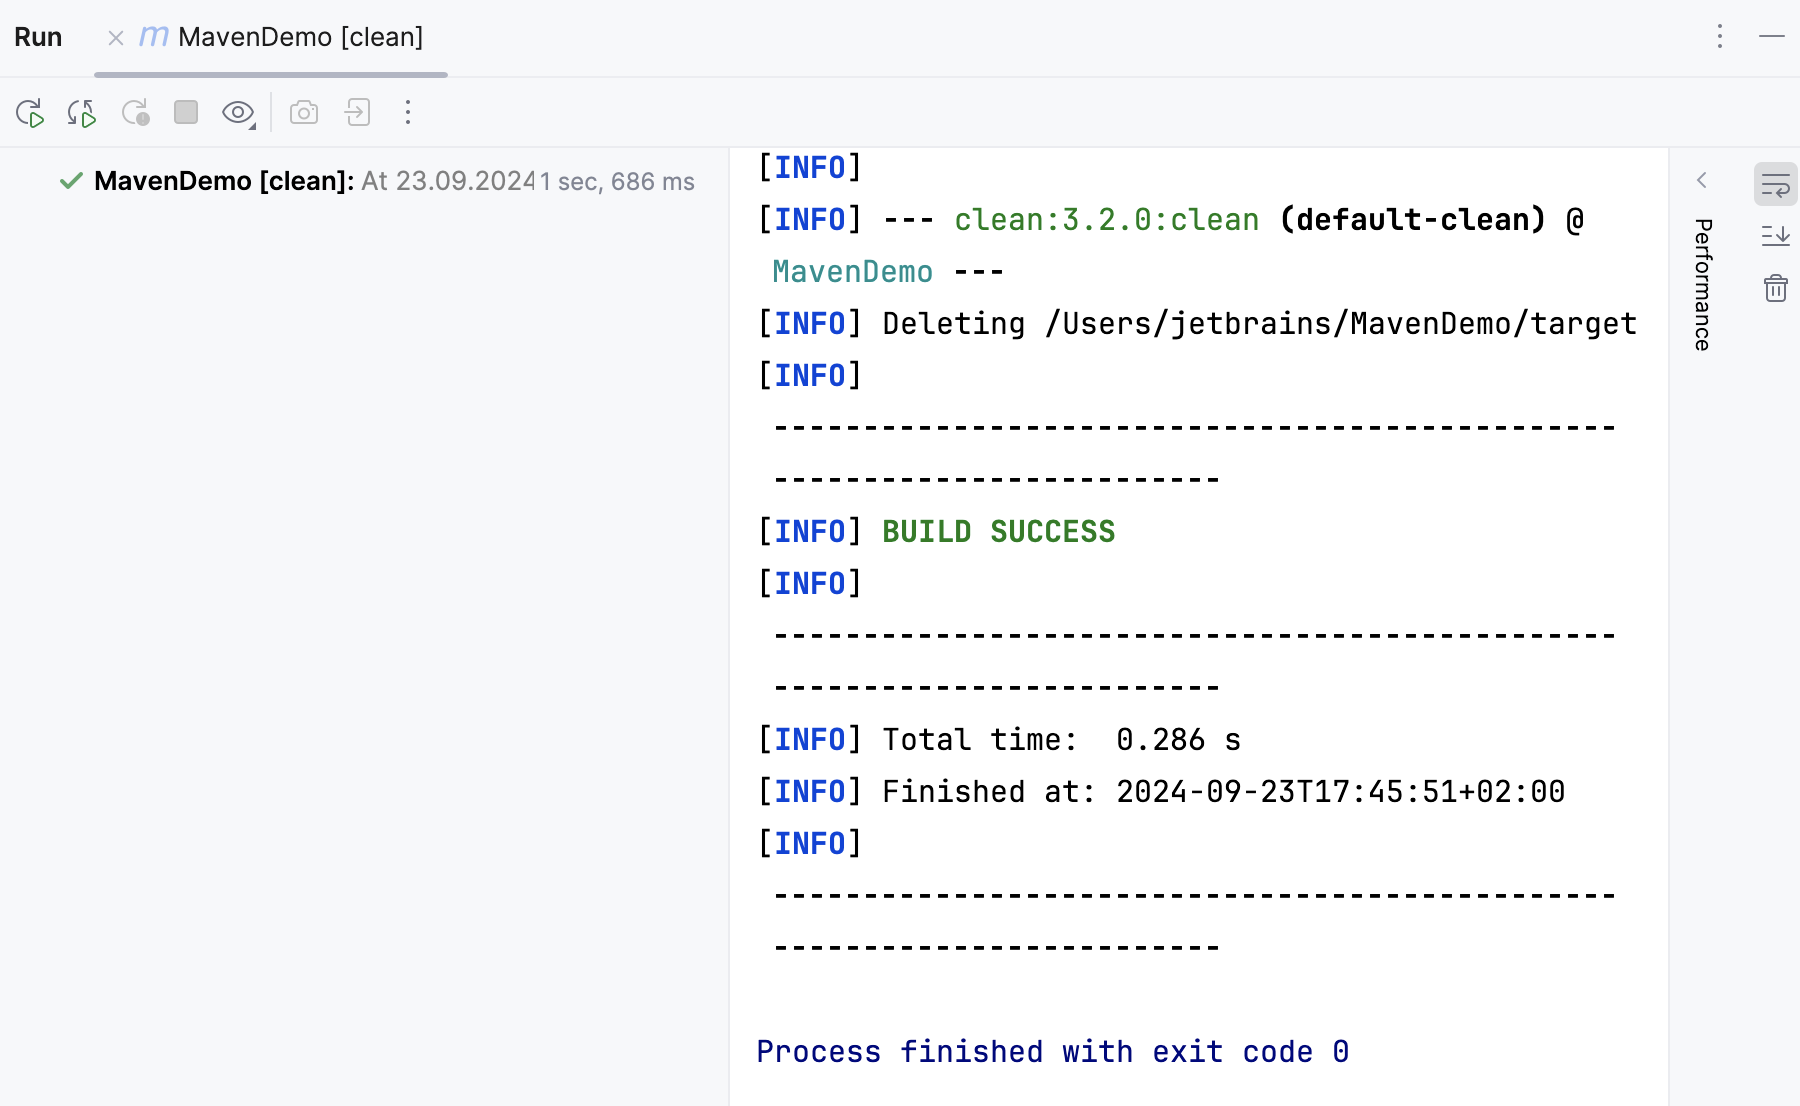This screenshot has width=1800, height=1106.
Task: Collapse the right sidebar with chevron
Action: pyautogui.click(x=1702, y=181)
